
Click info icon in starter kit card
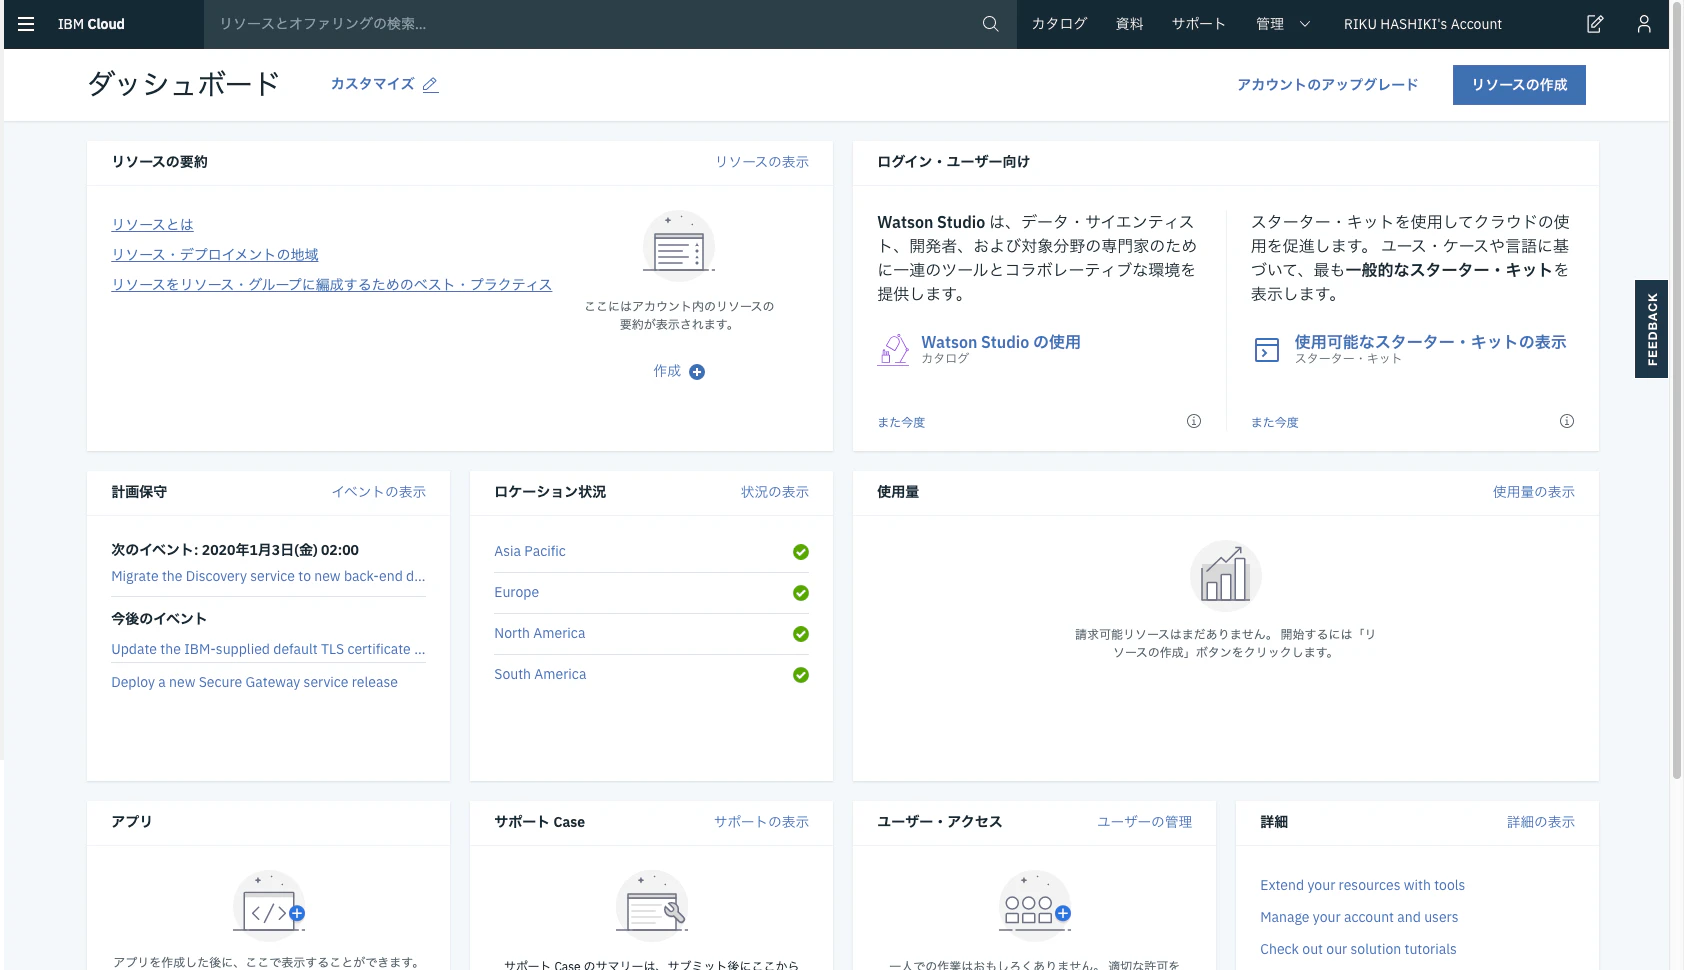click(x=1567, y=421)
